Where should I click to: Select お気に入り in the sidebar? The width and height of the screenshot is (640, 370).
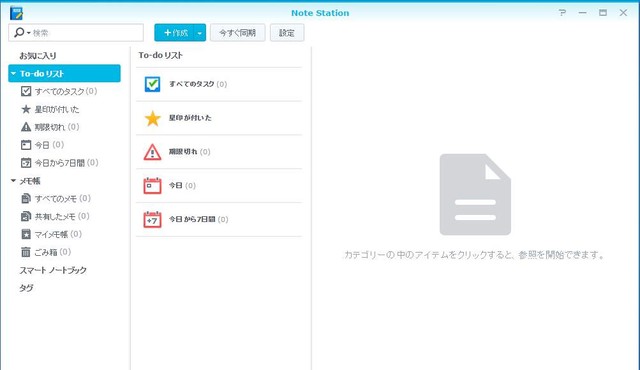[x=38, y=55]
